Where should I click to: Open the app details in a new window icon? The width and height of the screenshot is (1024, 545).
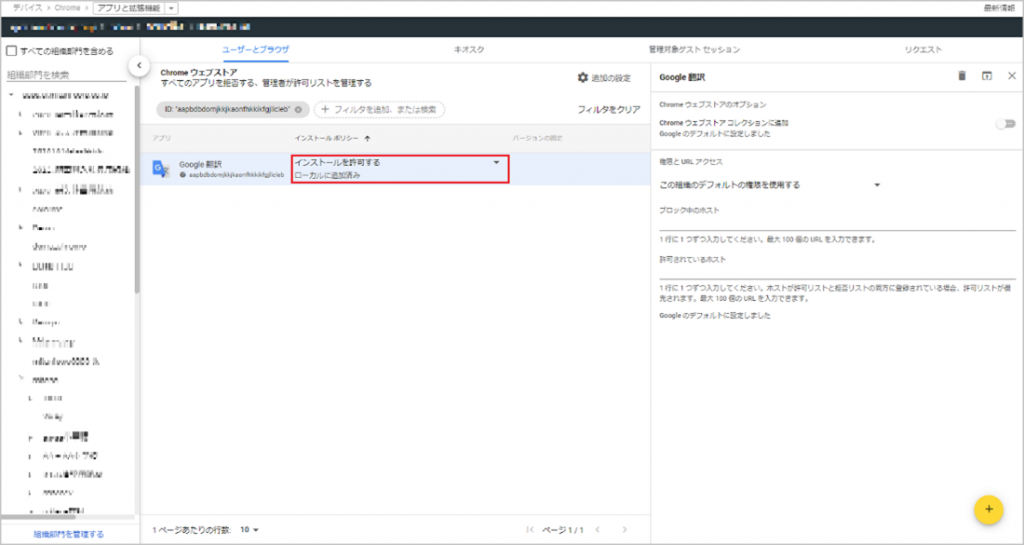(x=987, y=76)
